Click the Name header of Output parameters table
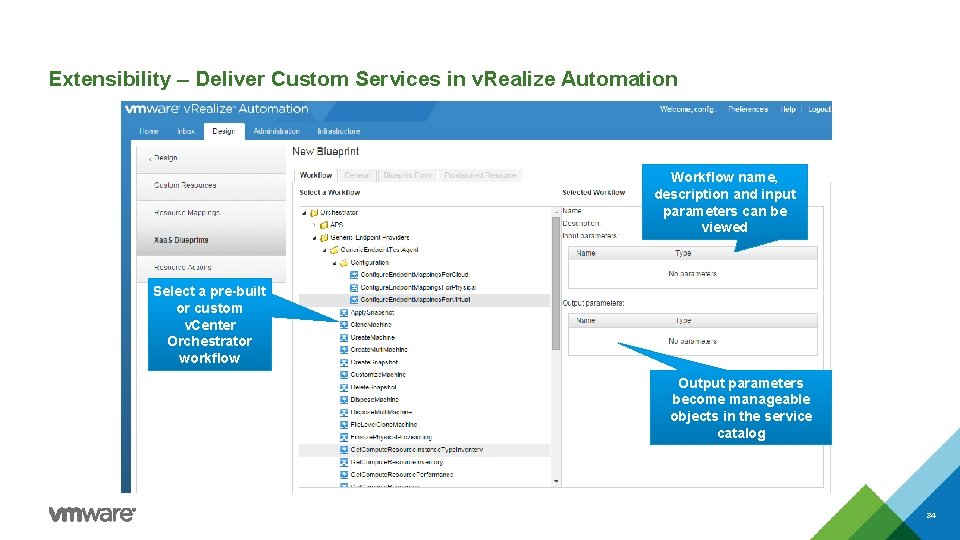Screen dimensions: 960x540 [586, 320]
